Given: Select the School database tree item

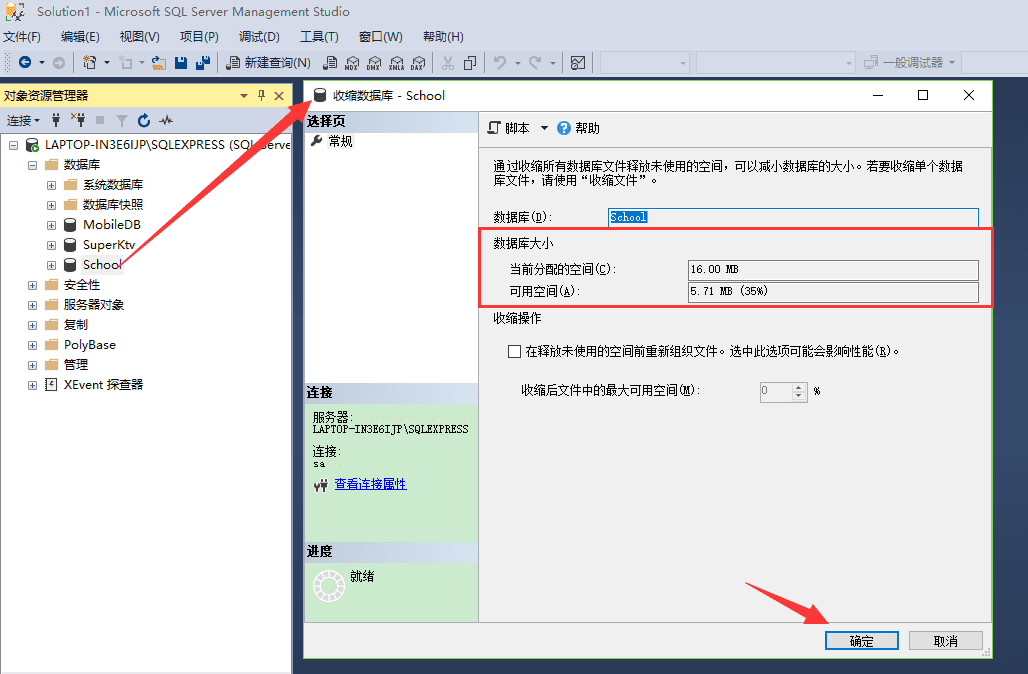Looking at the screenshot, I should coord(102,265).
